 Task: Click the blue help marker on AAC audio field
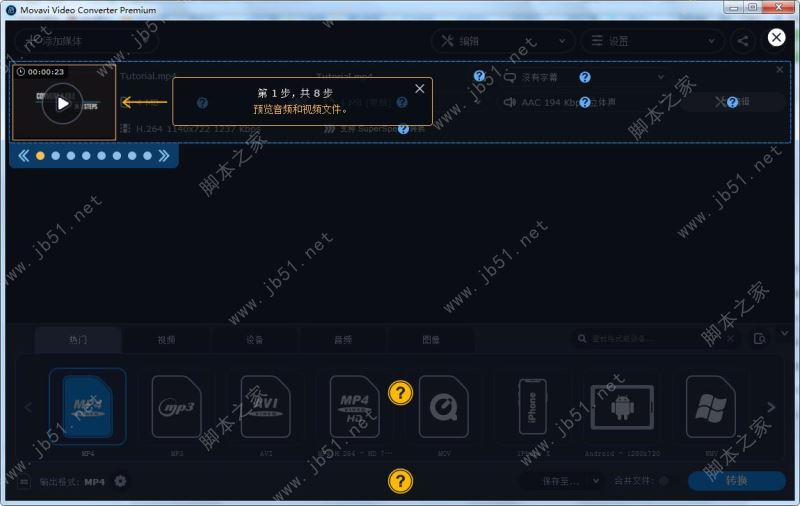[x=585, y=102]
